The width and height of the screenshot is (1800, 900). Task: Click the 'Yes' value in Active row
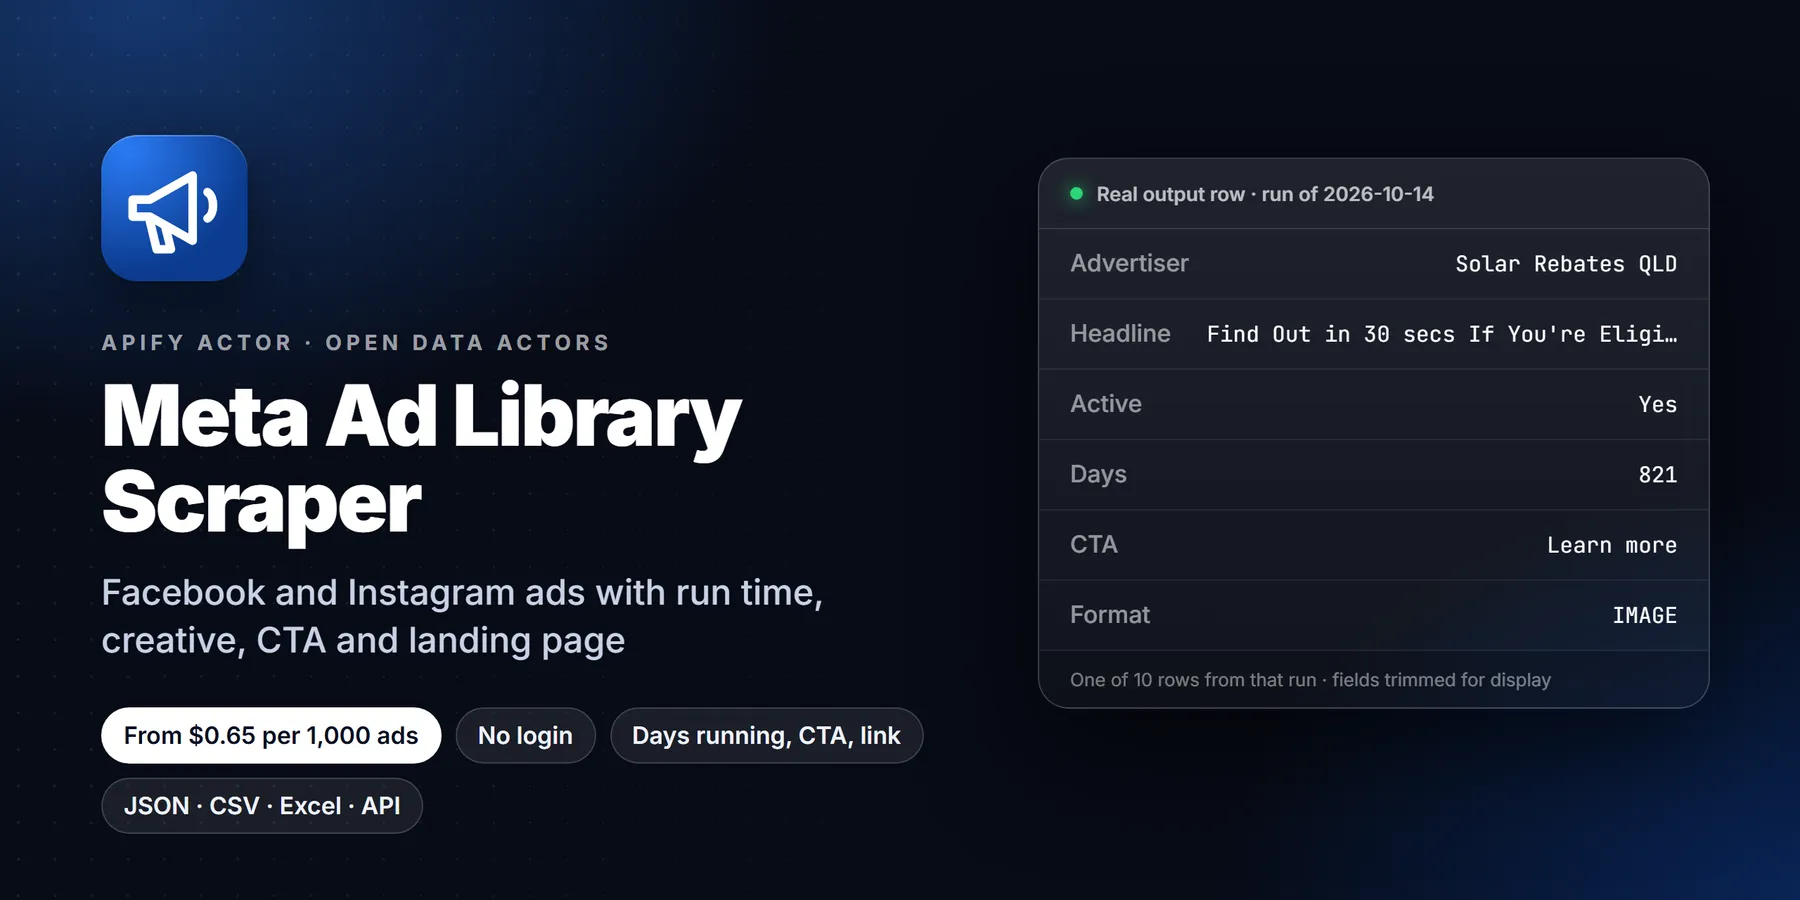(x=1658, y=405)
